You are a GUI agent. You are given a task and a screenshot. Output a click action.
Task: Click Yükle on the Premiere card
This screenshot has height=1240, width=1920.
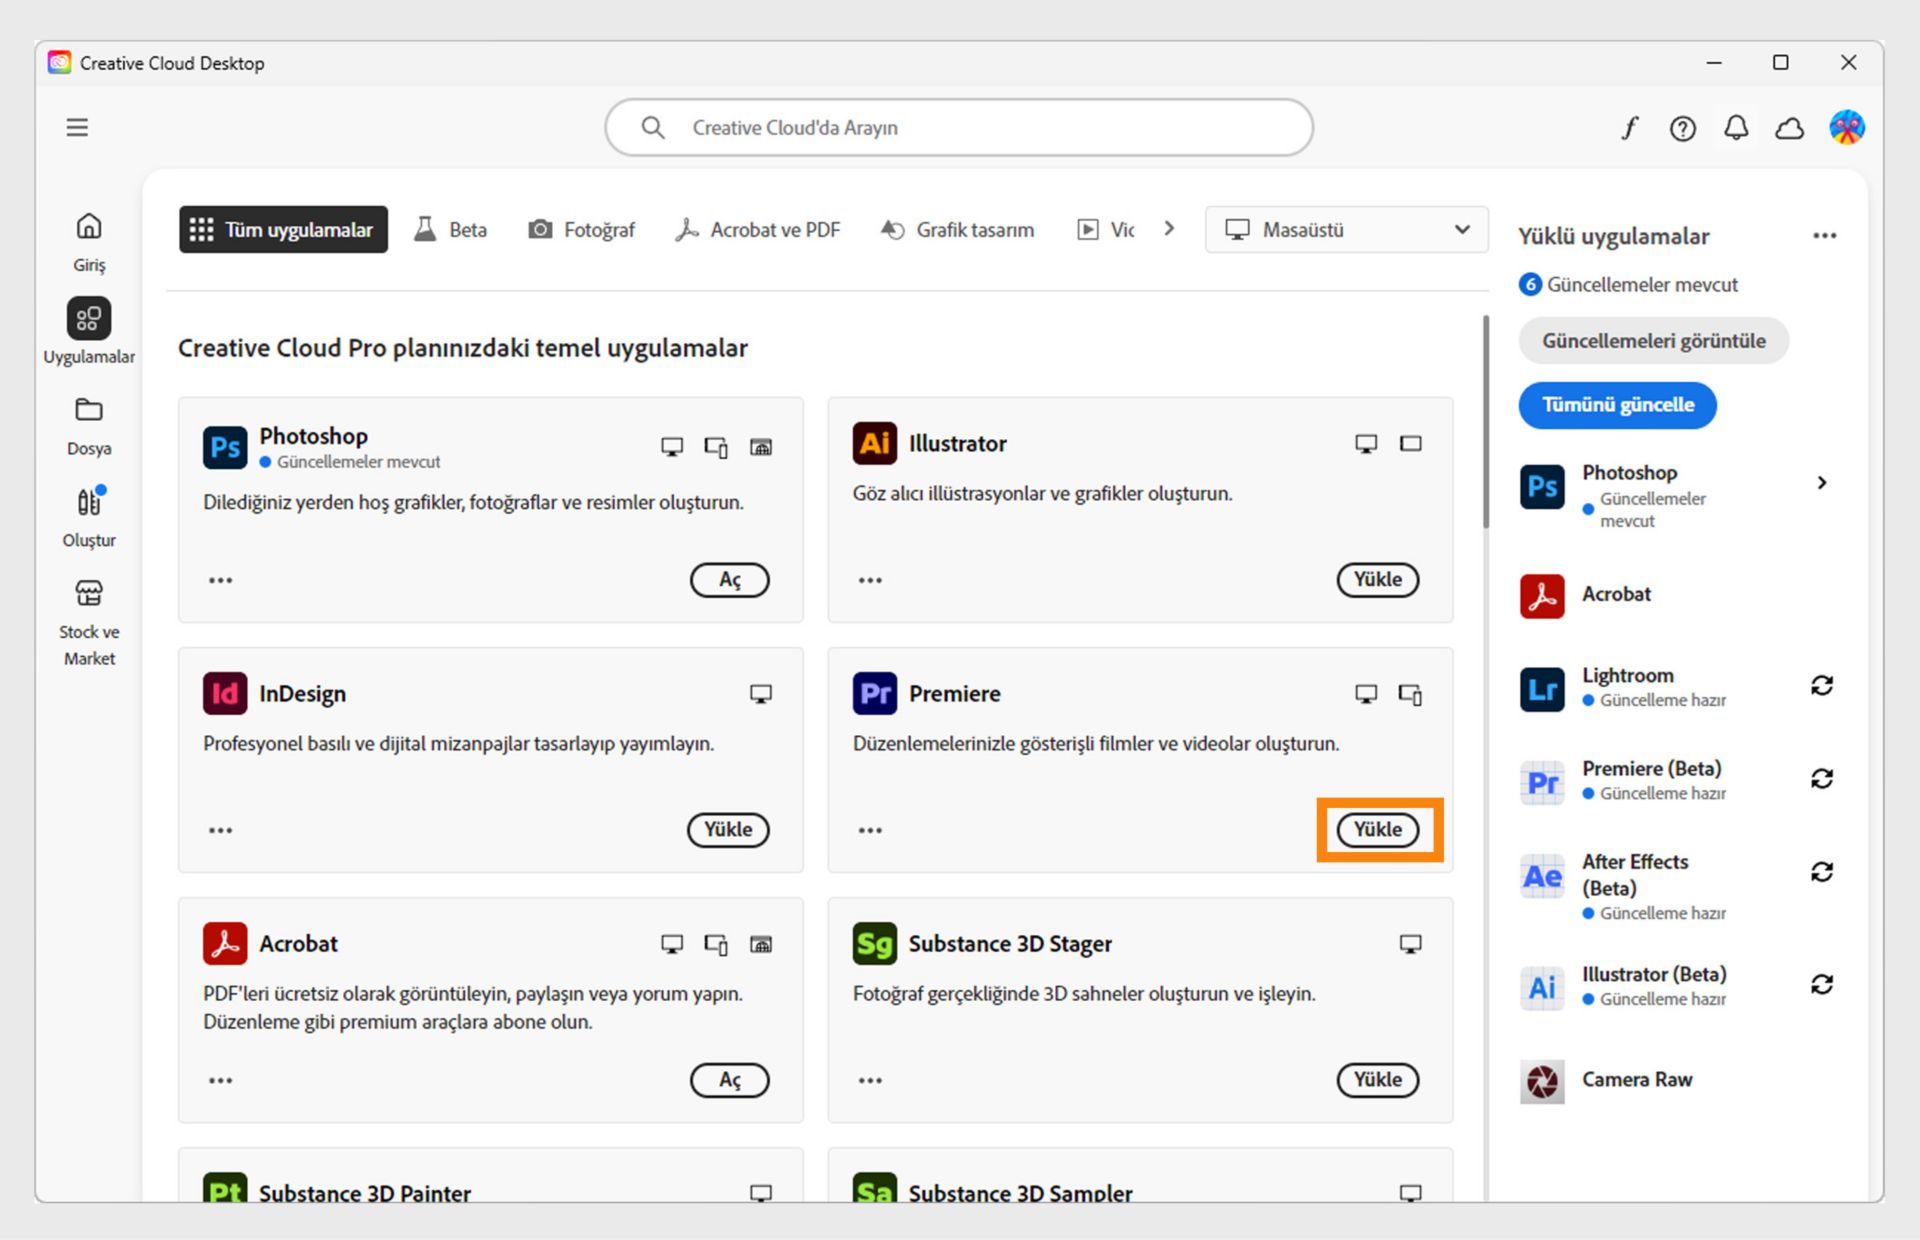click(1377, 830)
